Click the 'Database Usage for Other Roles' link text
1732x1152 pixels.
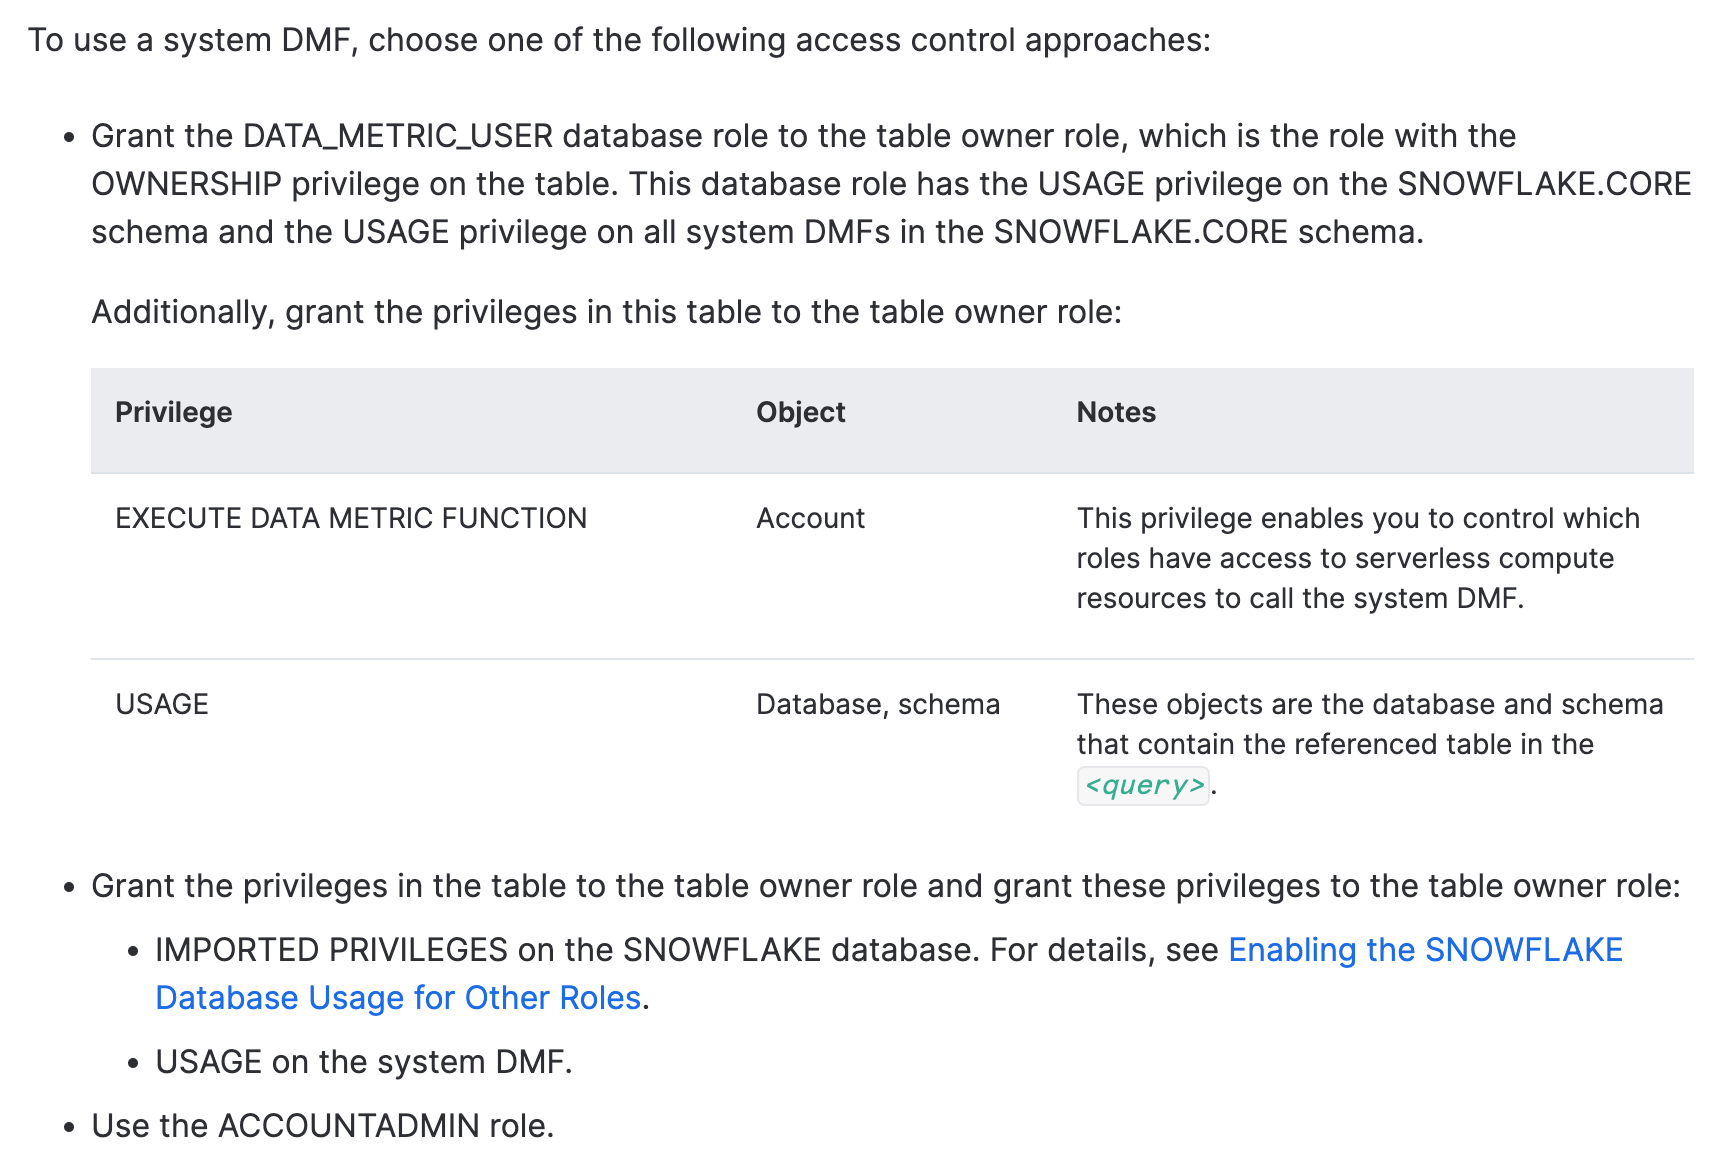point(398,998)
